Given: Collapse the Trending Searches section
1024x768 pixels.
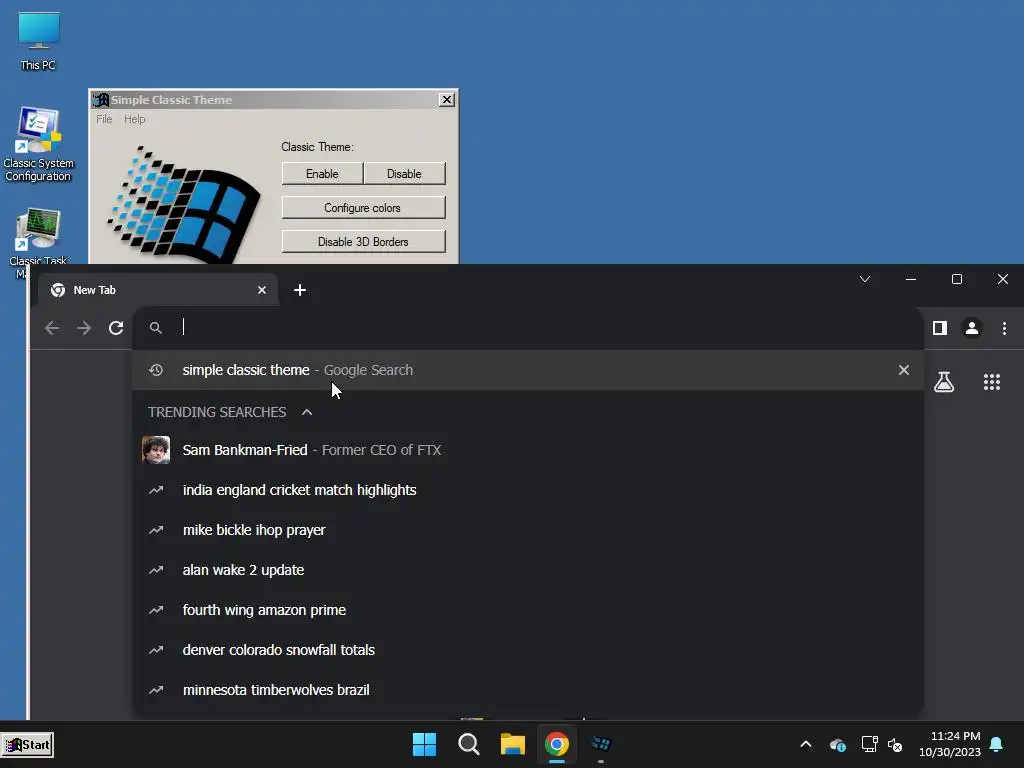Looking at the screenshot, I should tap(307, 412).
